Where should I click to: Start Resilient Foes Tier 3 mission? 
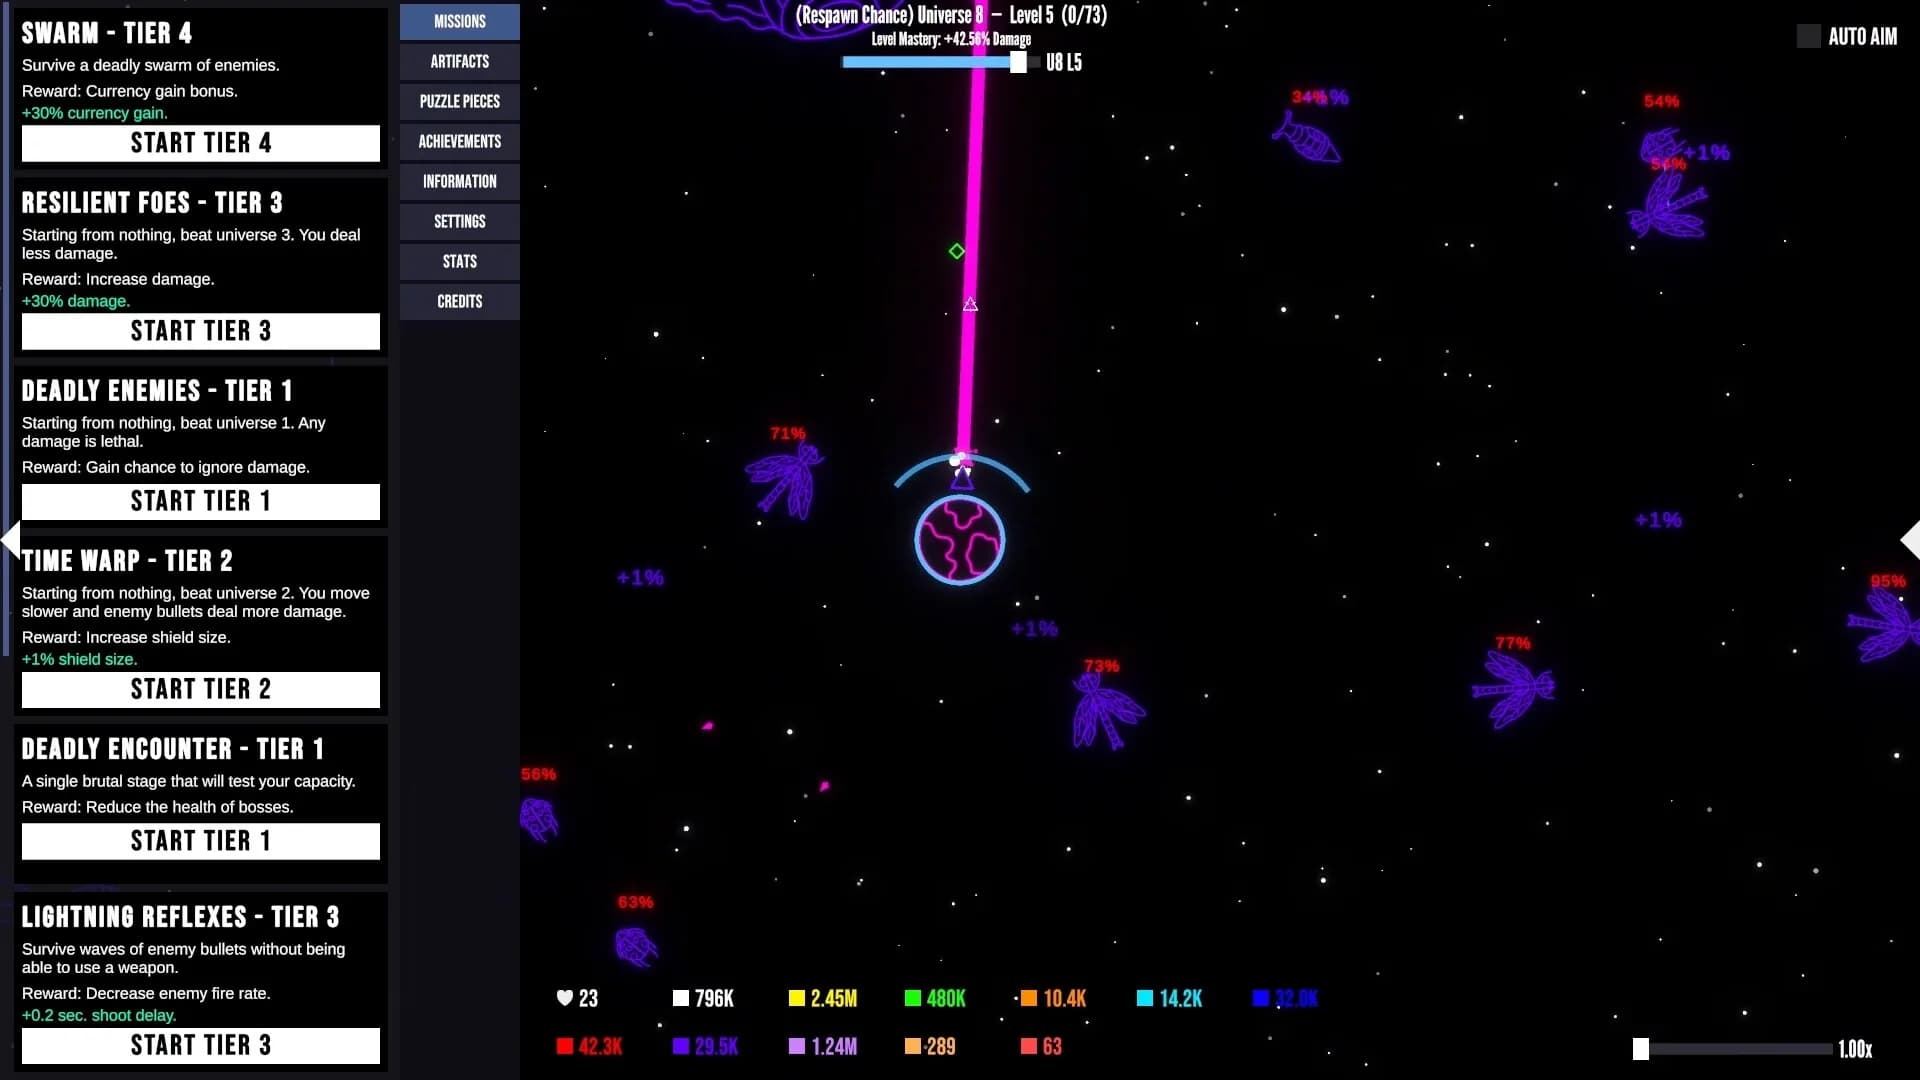(201, 331)
